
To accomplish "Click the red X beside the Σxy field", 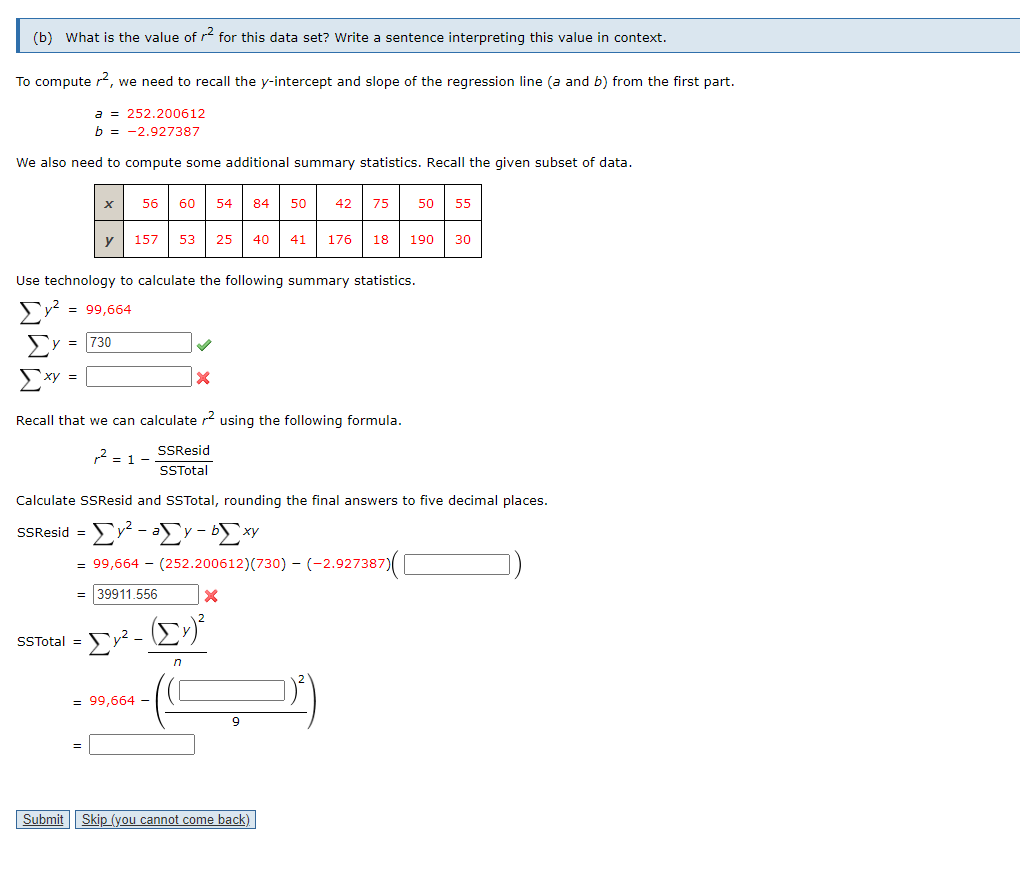I will point(204,378).
